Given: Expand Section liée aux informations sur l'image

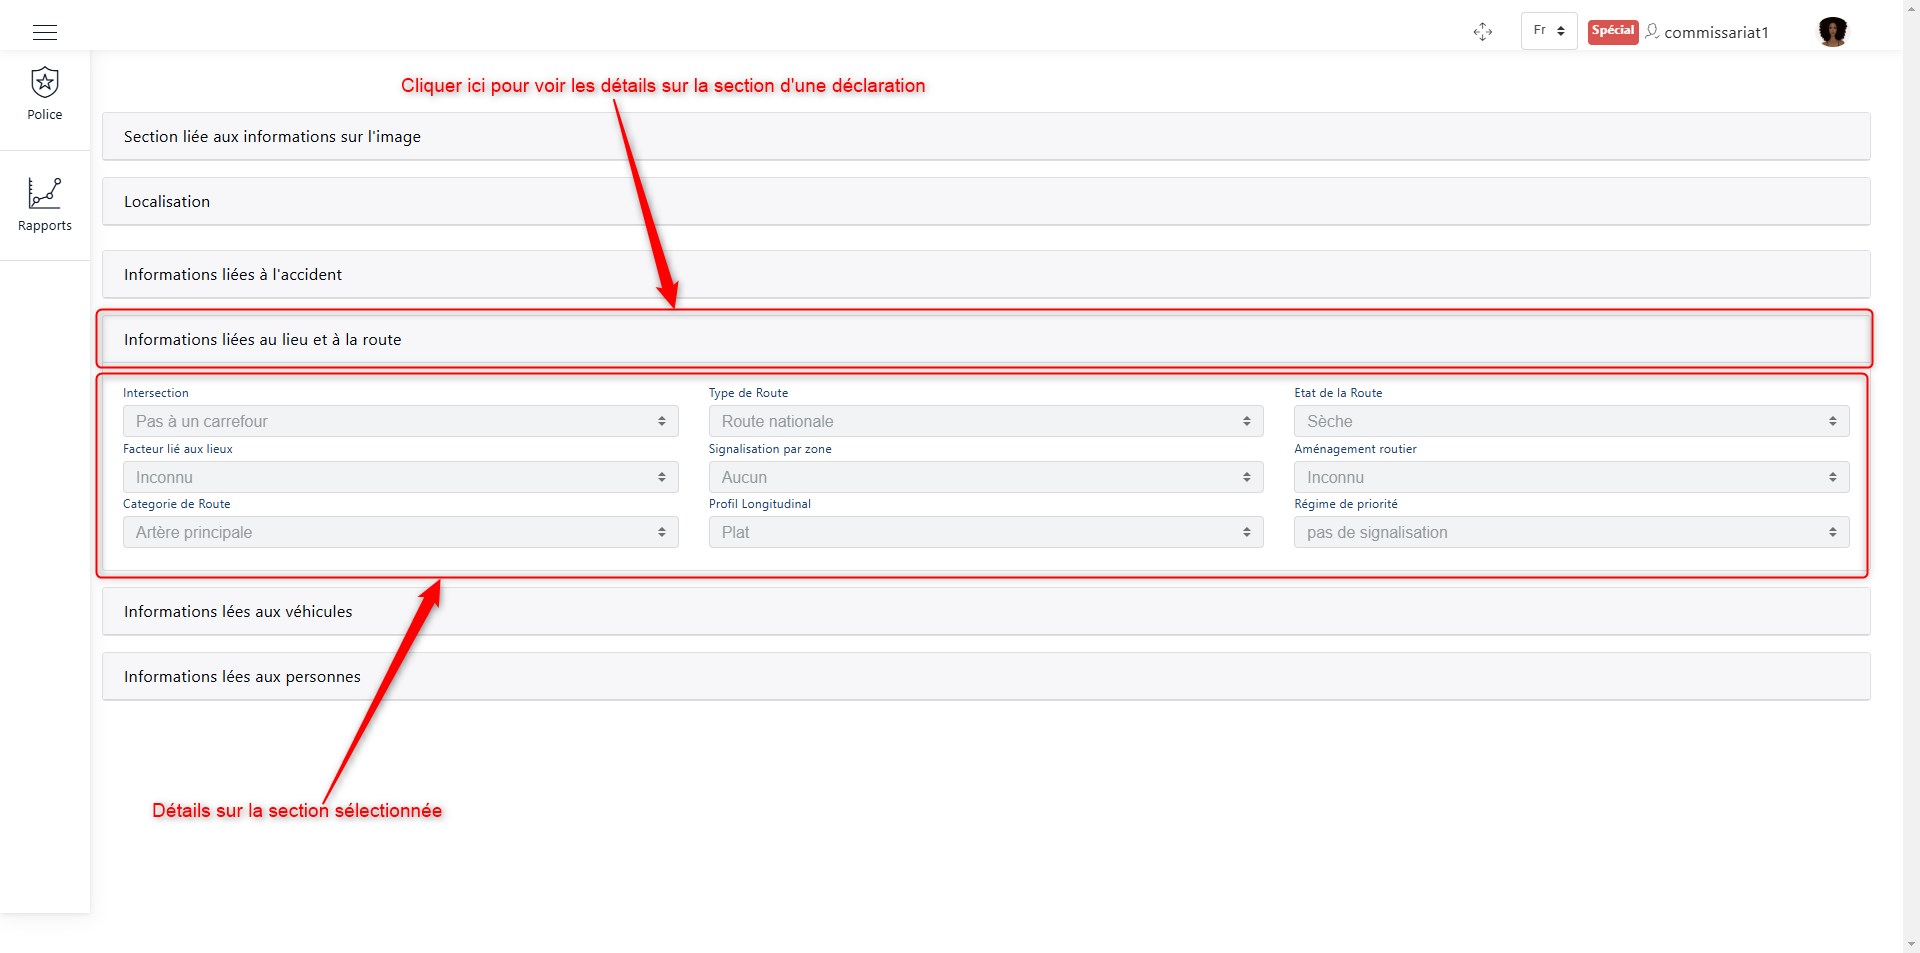Looking at the screenshot, I should [x=986, y=136].
